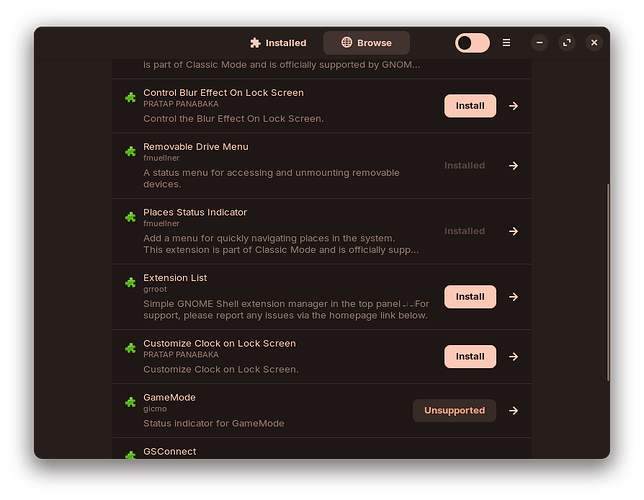This screenshot has height=500, width=644.
Task: Open details arrow for Customize Clock on Lock Screen
Action: pos(513,357)
